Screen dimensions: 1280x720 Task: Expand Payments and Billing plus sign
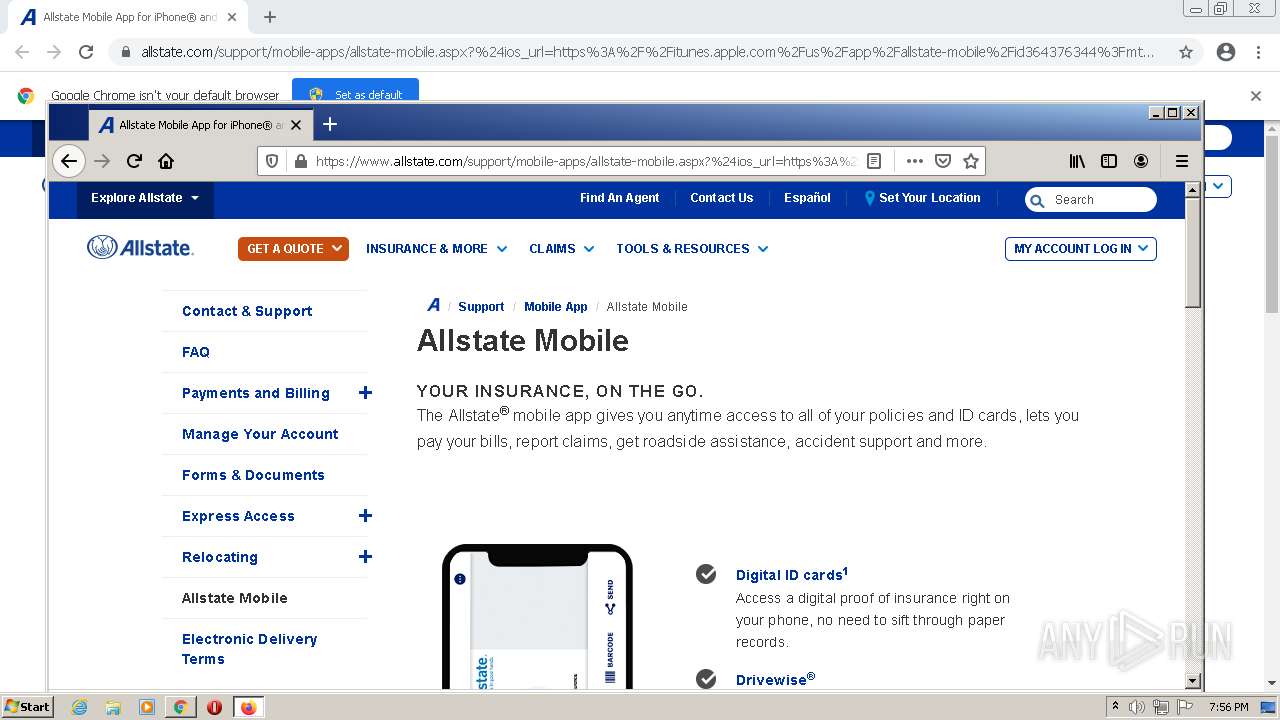point(365,393)
